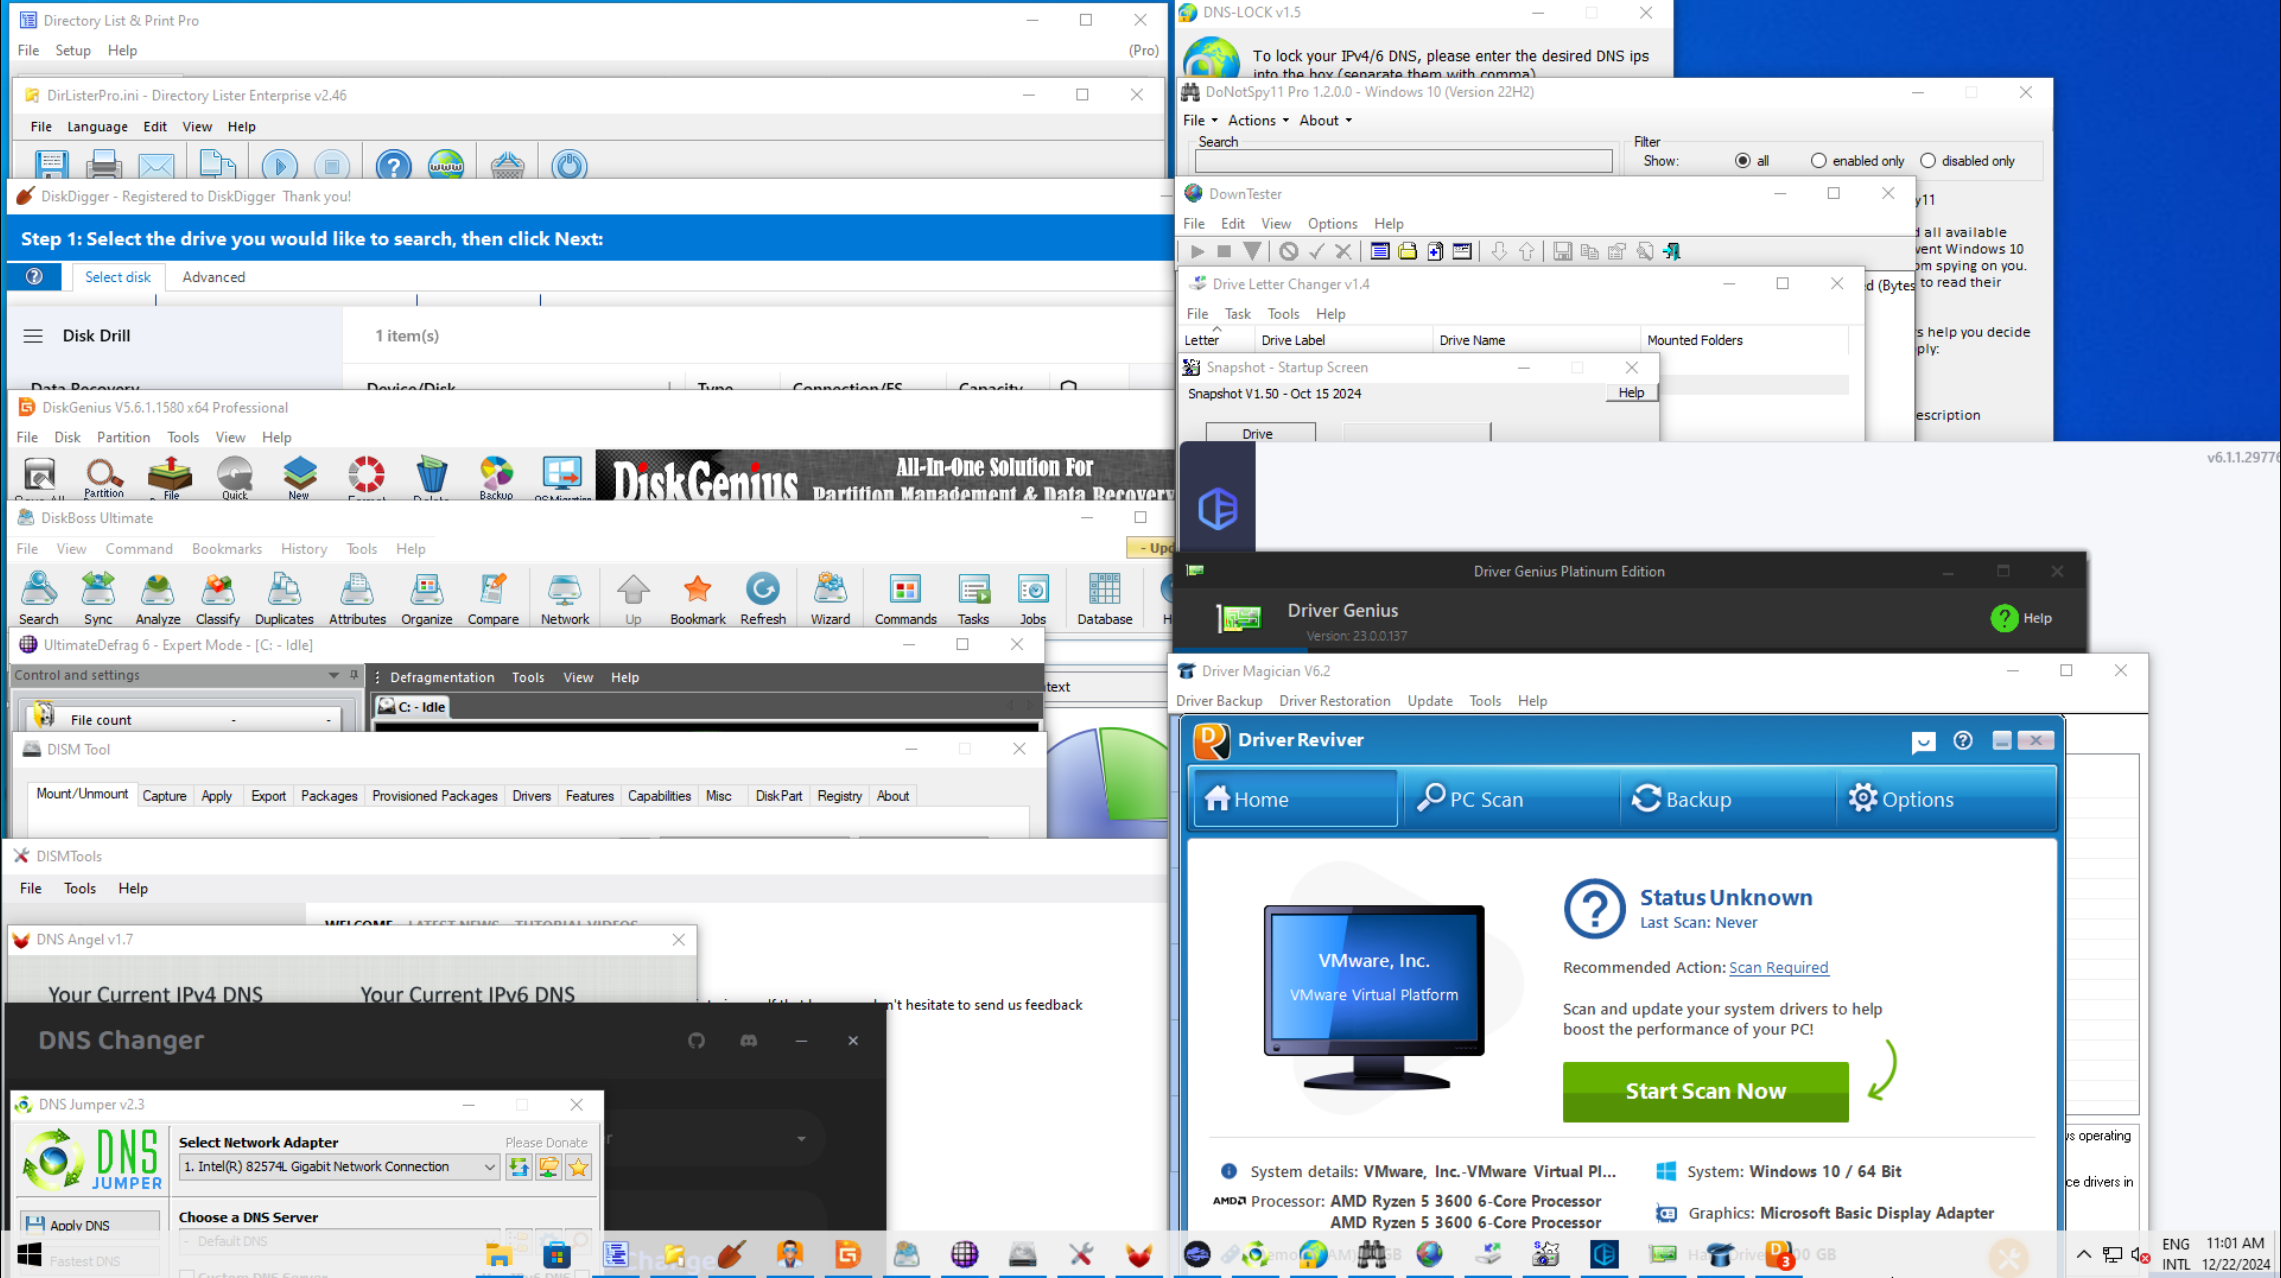Select the Classify tool in DiskBoss

217,598
